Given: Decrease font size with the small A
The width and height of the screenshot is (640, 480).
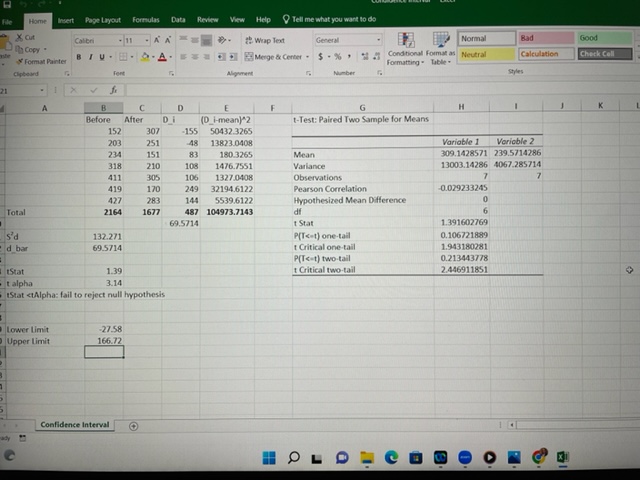Looking at the screenshot, I should (x=168, y=40).
